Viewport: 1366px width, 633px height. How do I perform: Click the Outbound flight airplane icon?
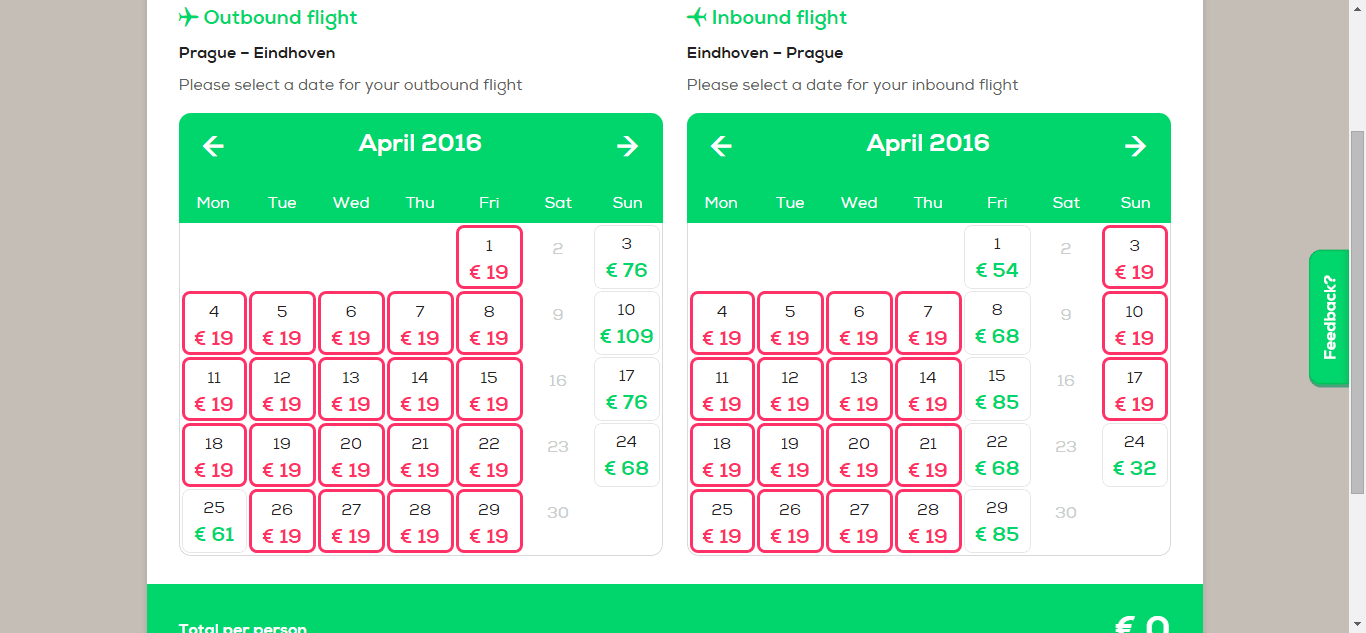pos(189,17)
